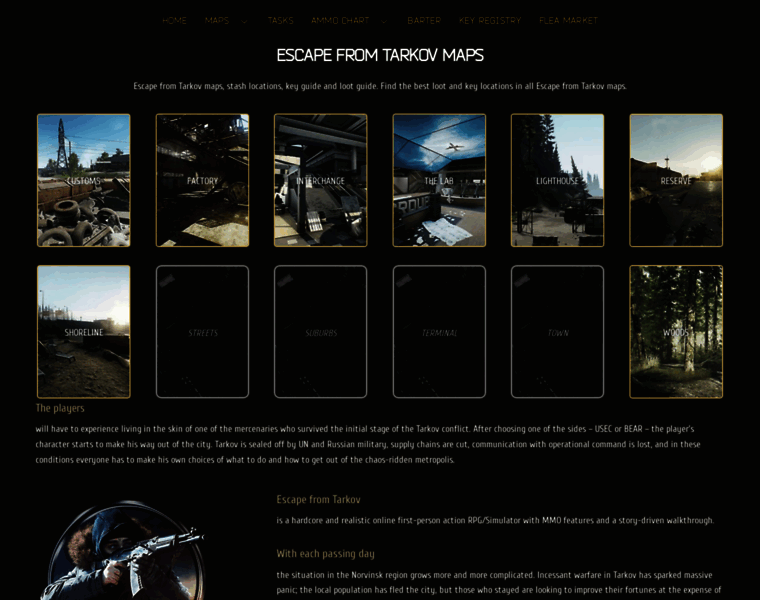
Task: Click the soldier with rifle artwork
Action: pos(124,551)
